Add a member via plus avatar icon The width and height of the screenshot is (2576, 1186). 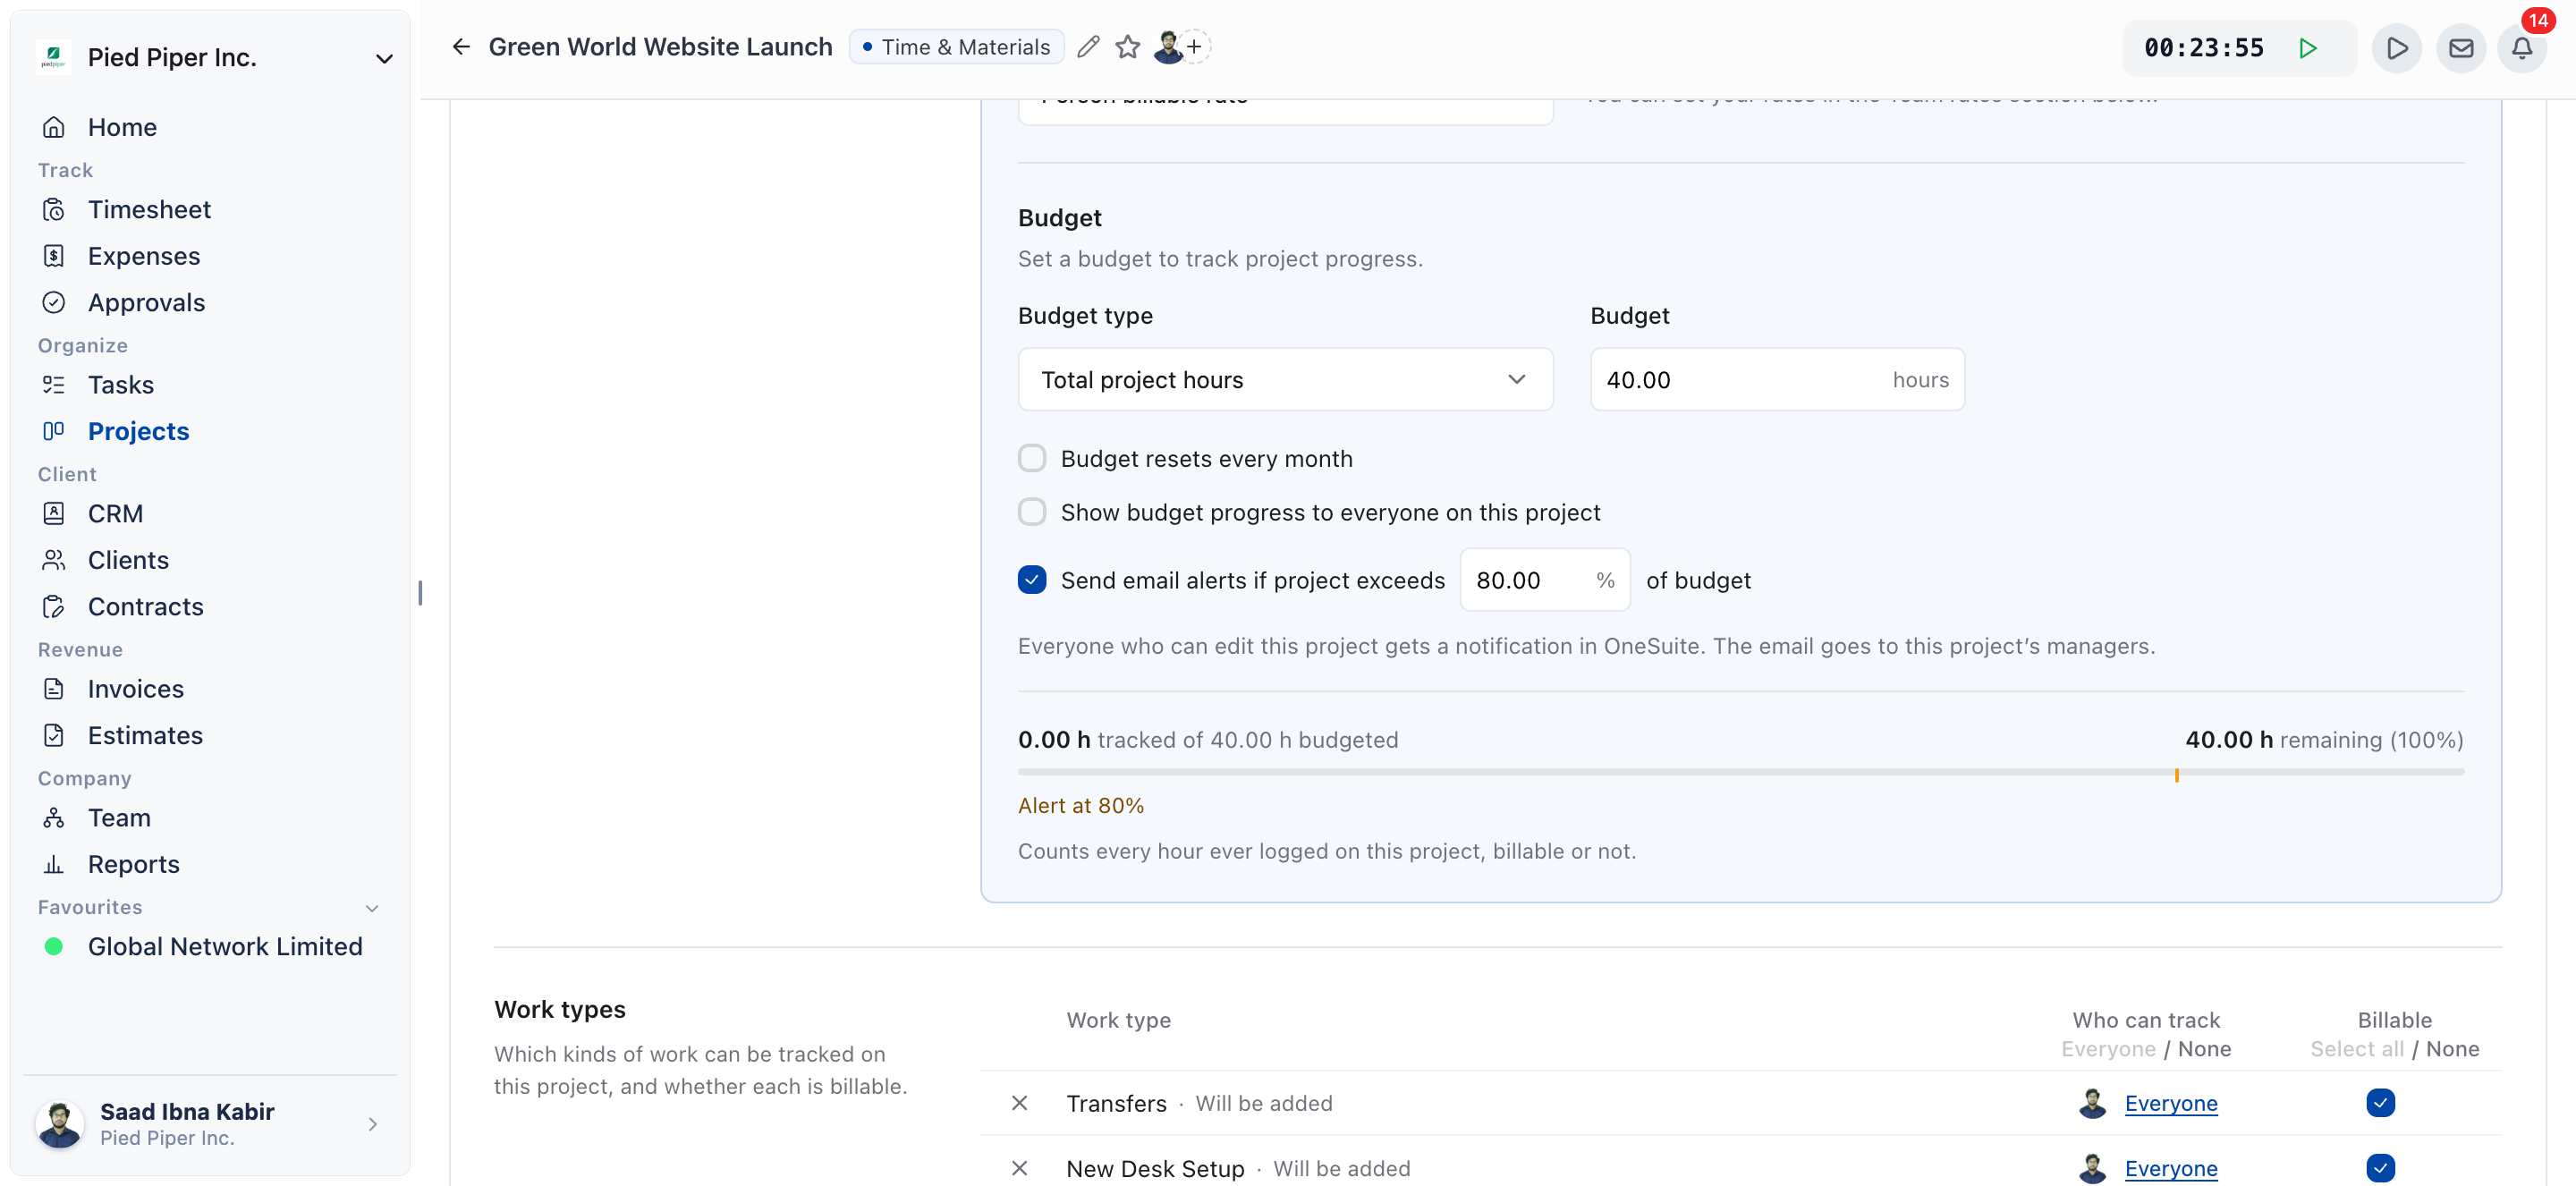point(1194,47)
